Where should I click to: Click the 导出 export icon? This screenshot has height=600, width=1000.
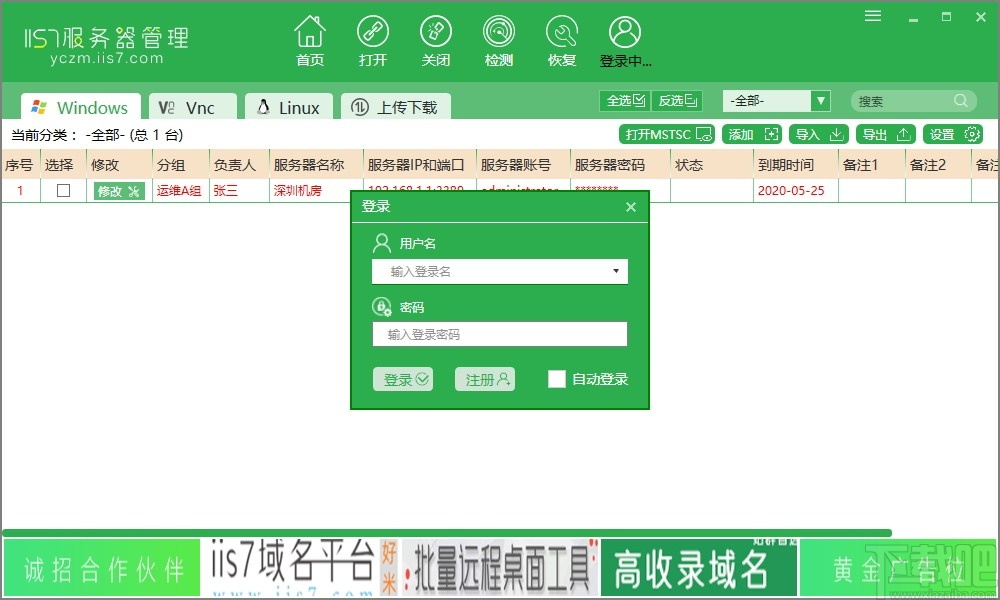click(884, 133)
